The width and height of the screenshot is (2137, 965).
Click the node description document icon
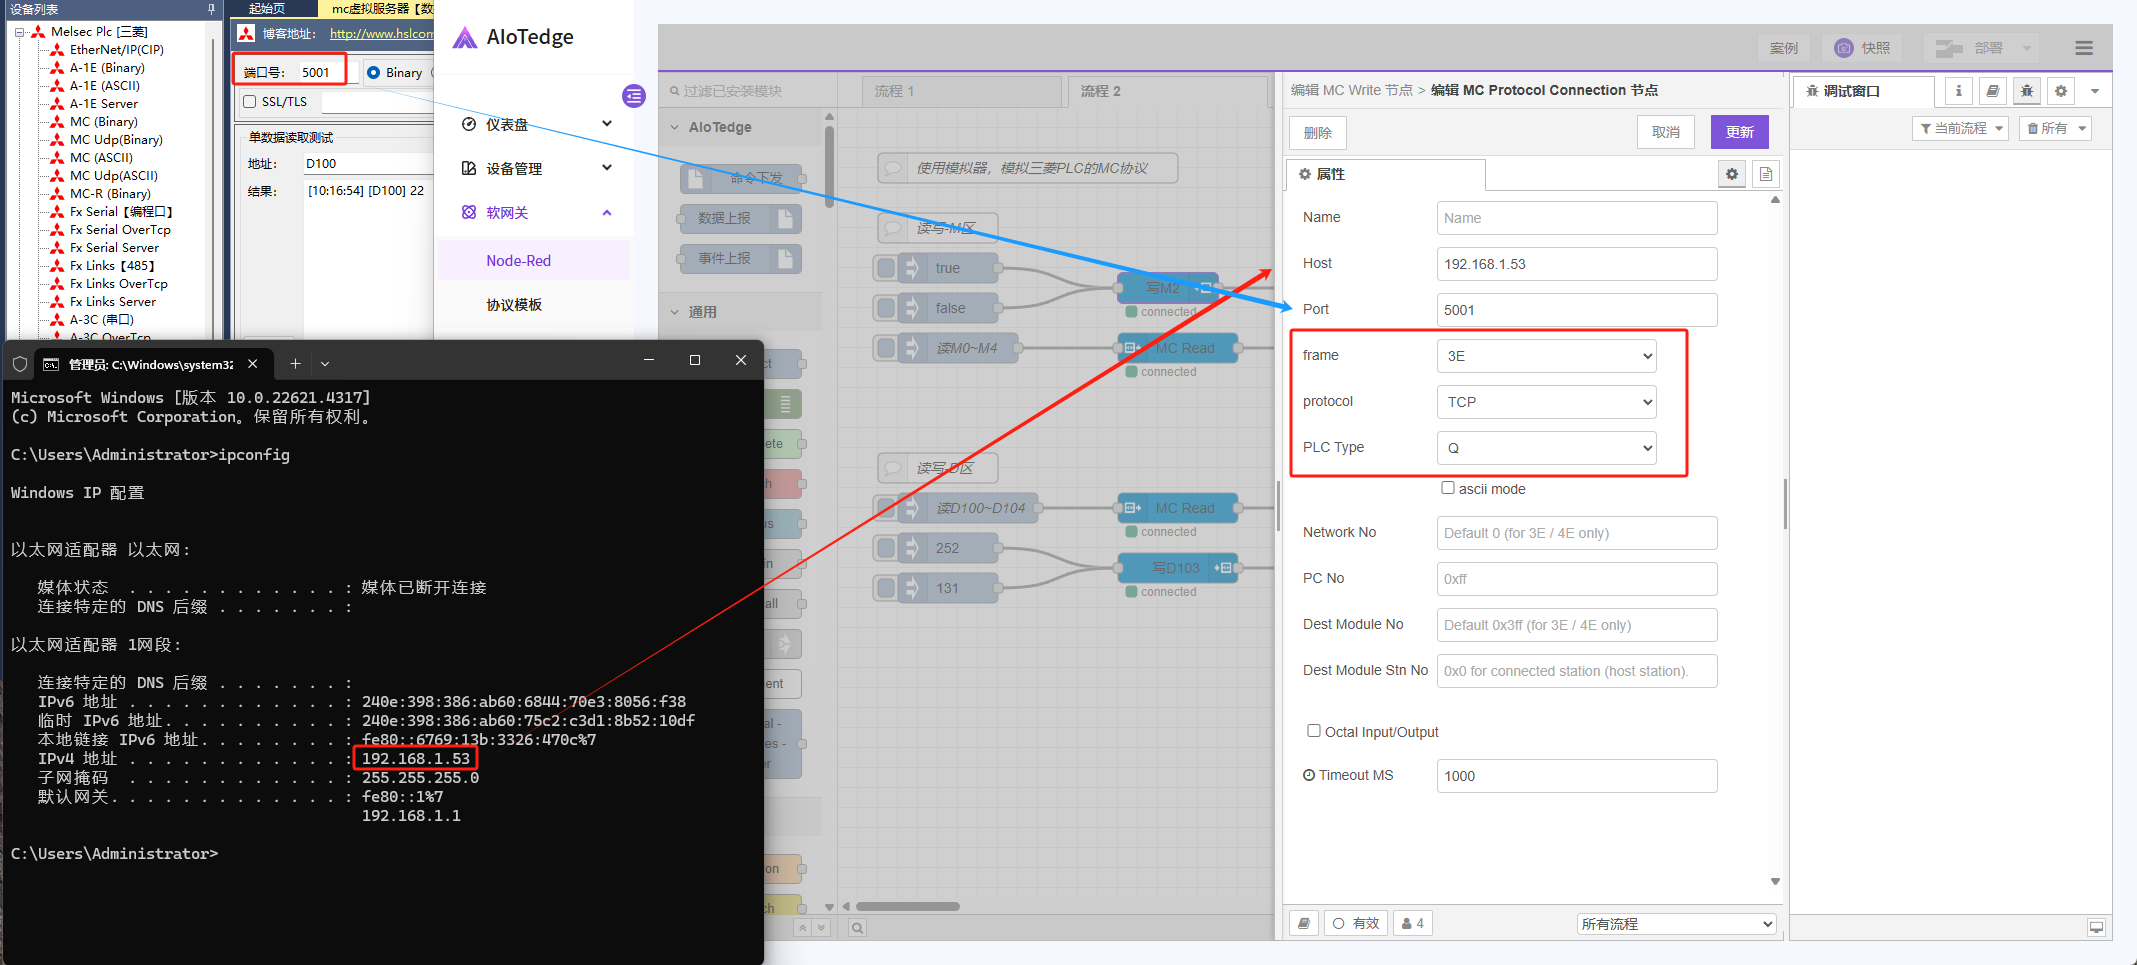[1766, 174]
